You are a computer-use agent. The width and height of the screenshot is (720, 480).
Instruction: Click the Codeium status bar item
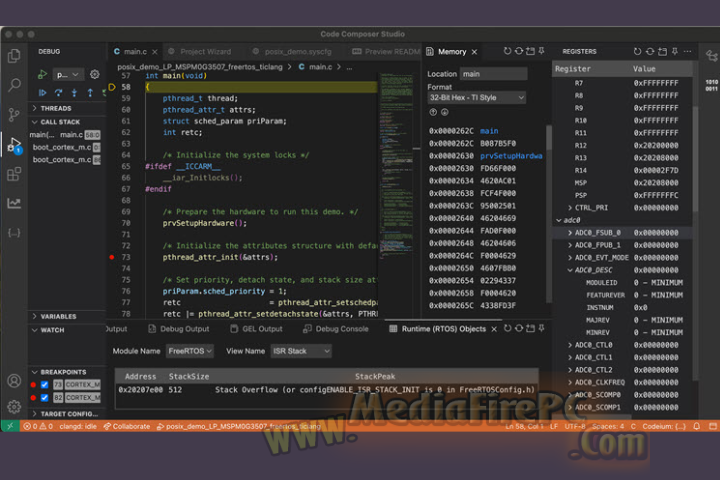664,426
